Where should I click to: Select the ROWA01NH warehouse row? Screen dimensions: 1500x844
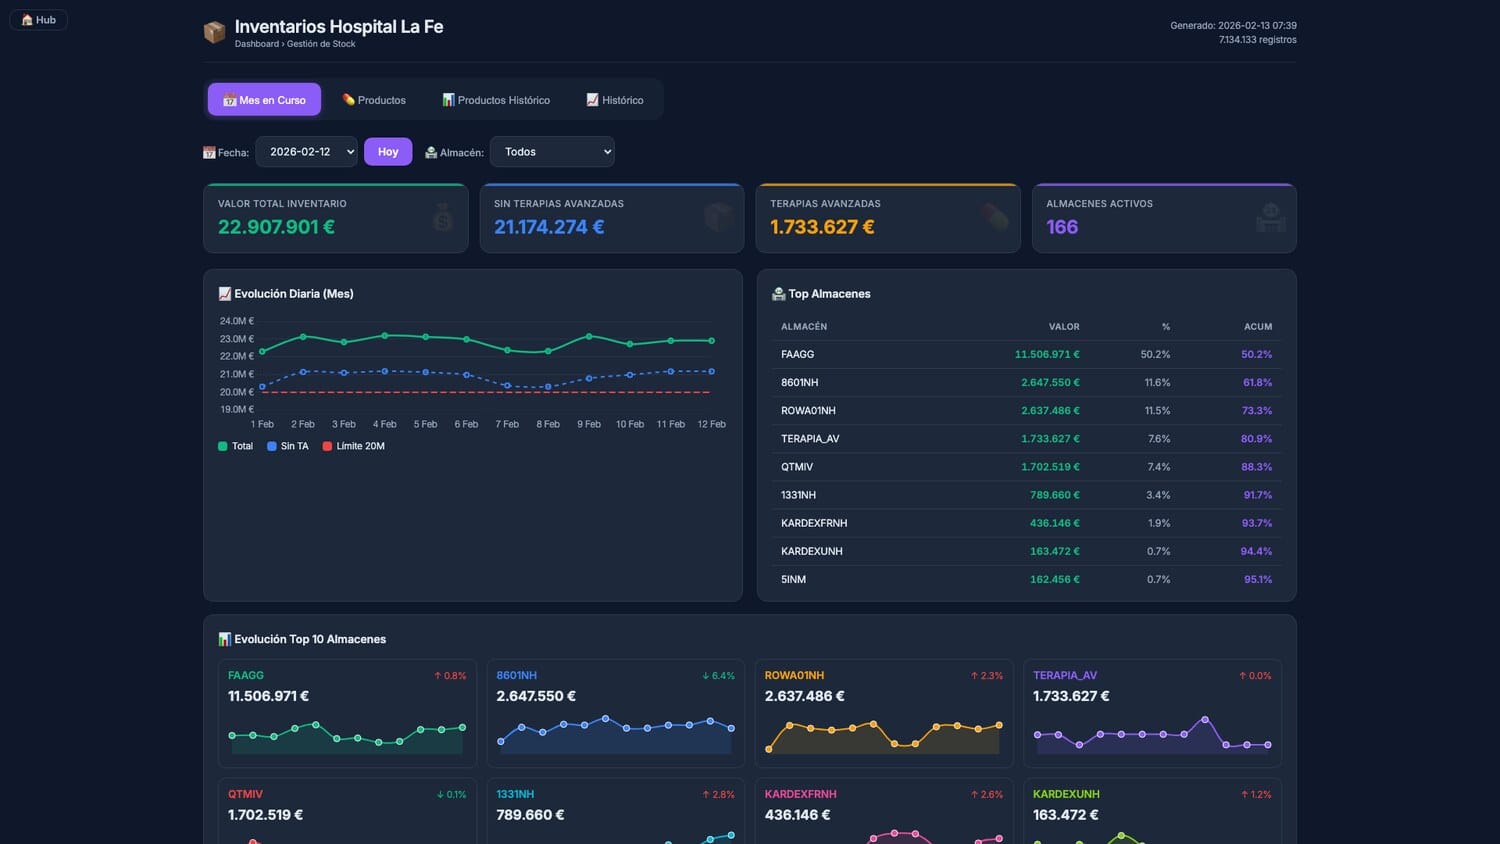point(1026,411)
